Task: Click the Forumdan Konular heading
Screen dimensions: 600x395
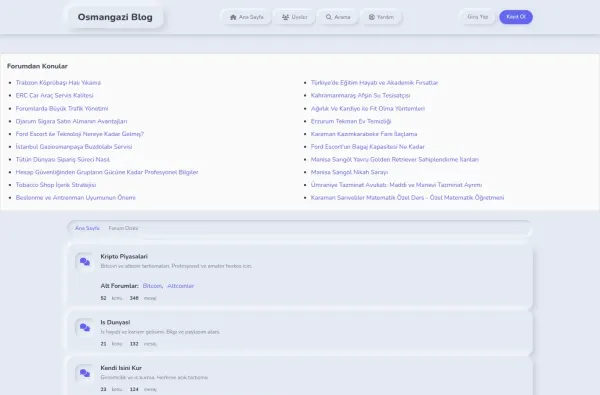Action: (x=37, y=66)
